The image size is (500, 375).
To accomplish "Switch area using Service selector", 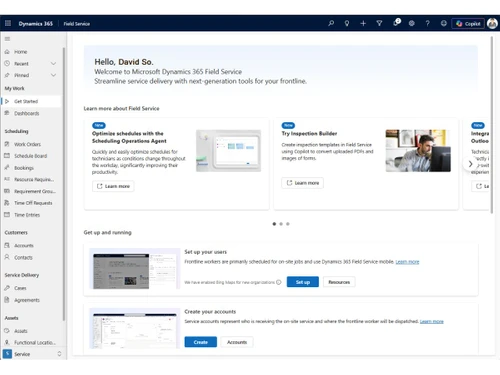I will click(32, 354).
